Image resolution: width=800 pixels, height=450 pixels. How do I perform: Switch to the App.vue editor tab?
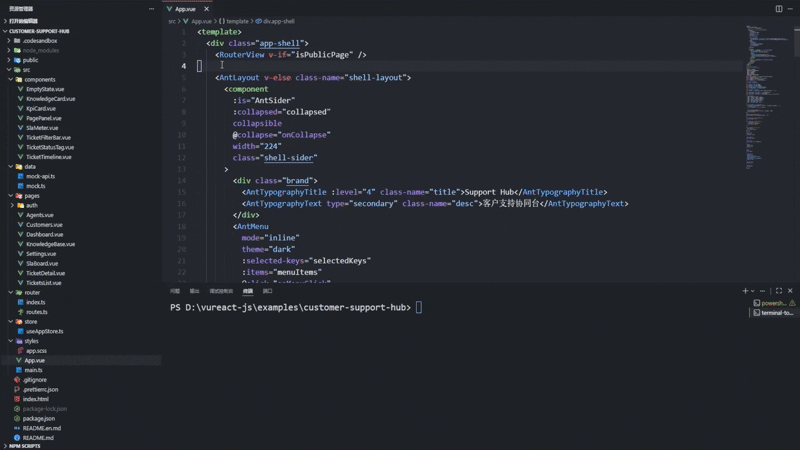(185, 9)
